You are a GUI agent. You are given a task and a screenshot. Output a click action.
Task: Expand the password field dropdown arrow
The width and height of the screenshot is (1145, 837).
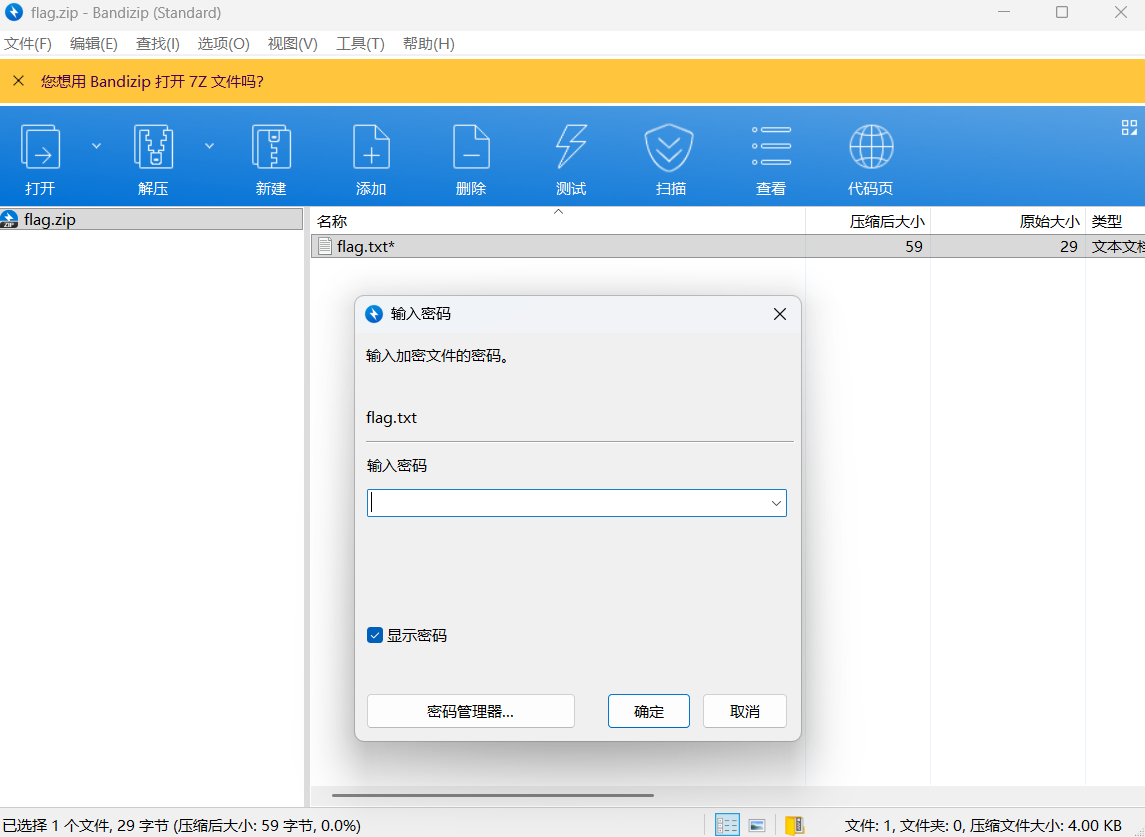776,503
